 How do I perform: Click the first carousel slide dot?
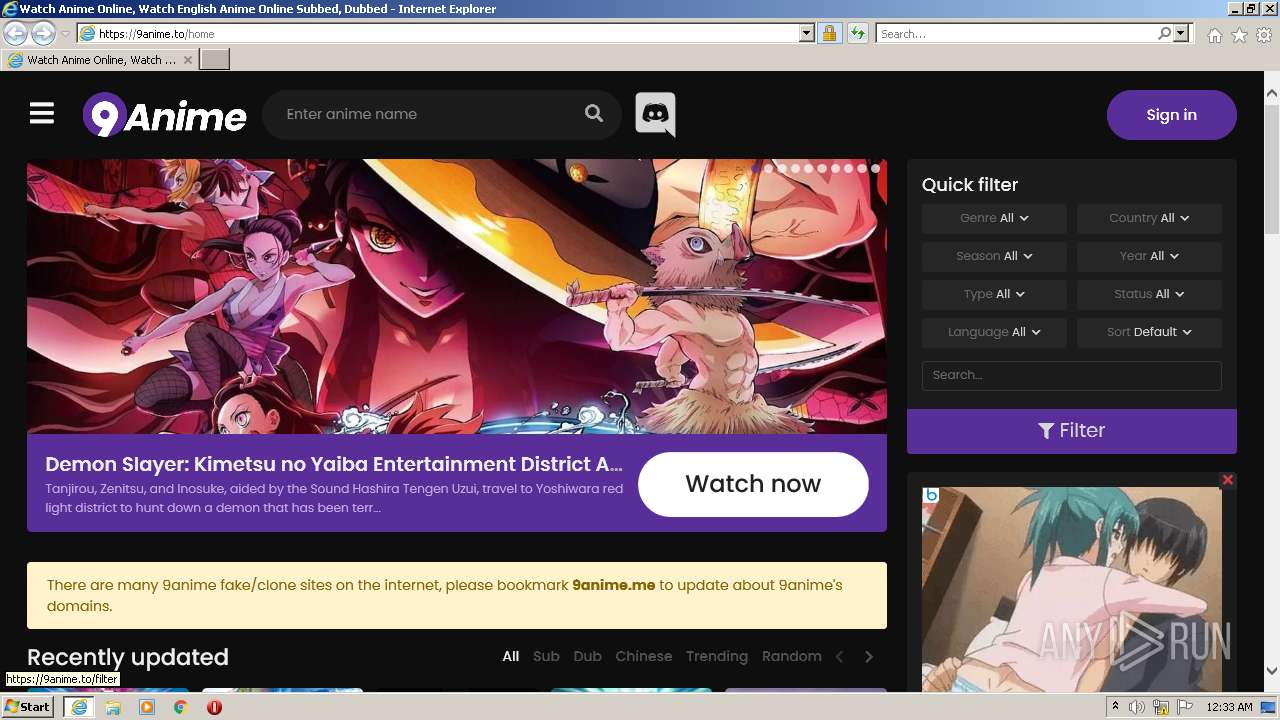pos(755,169)
